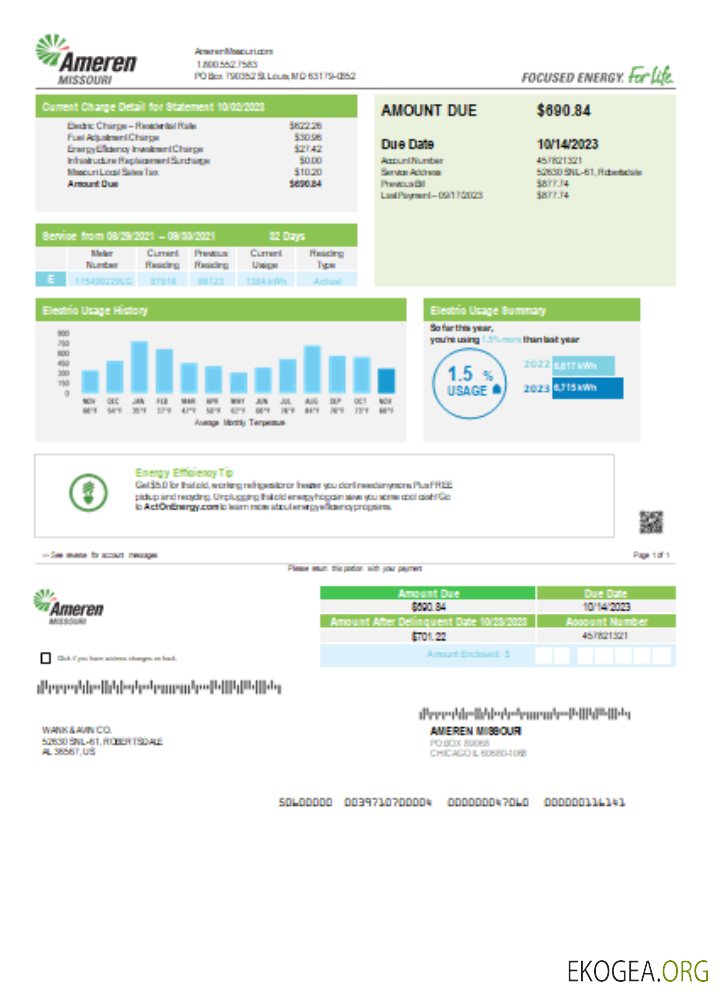
Task: Click the Electric Charge Residential Rate line
Action: (195, 126)
